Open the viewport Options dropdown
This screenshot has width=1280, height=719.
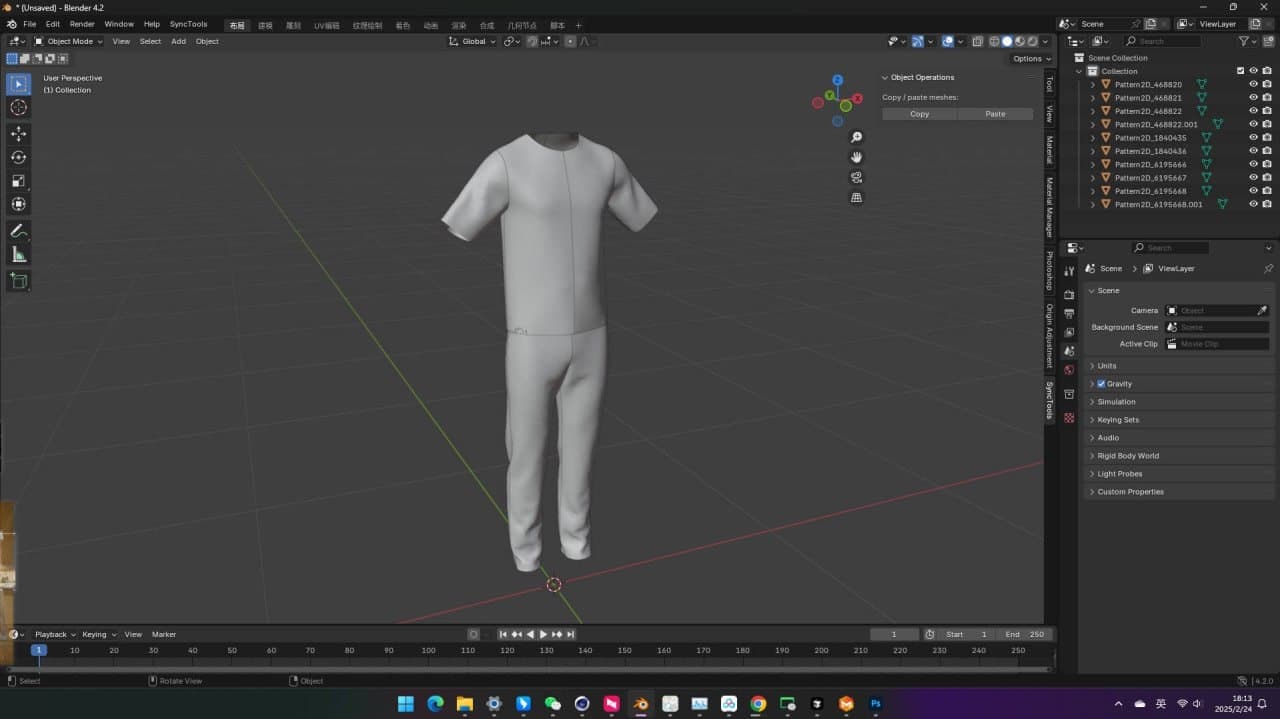coord(1030,59)
